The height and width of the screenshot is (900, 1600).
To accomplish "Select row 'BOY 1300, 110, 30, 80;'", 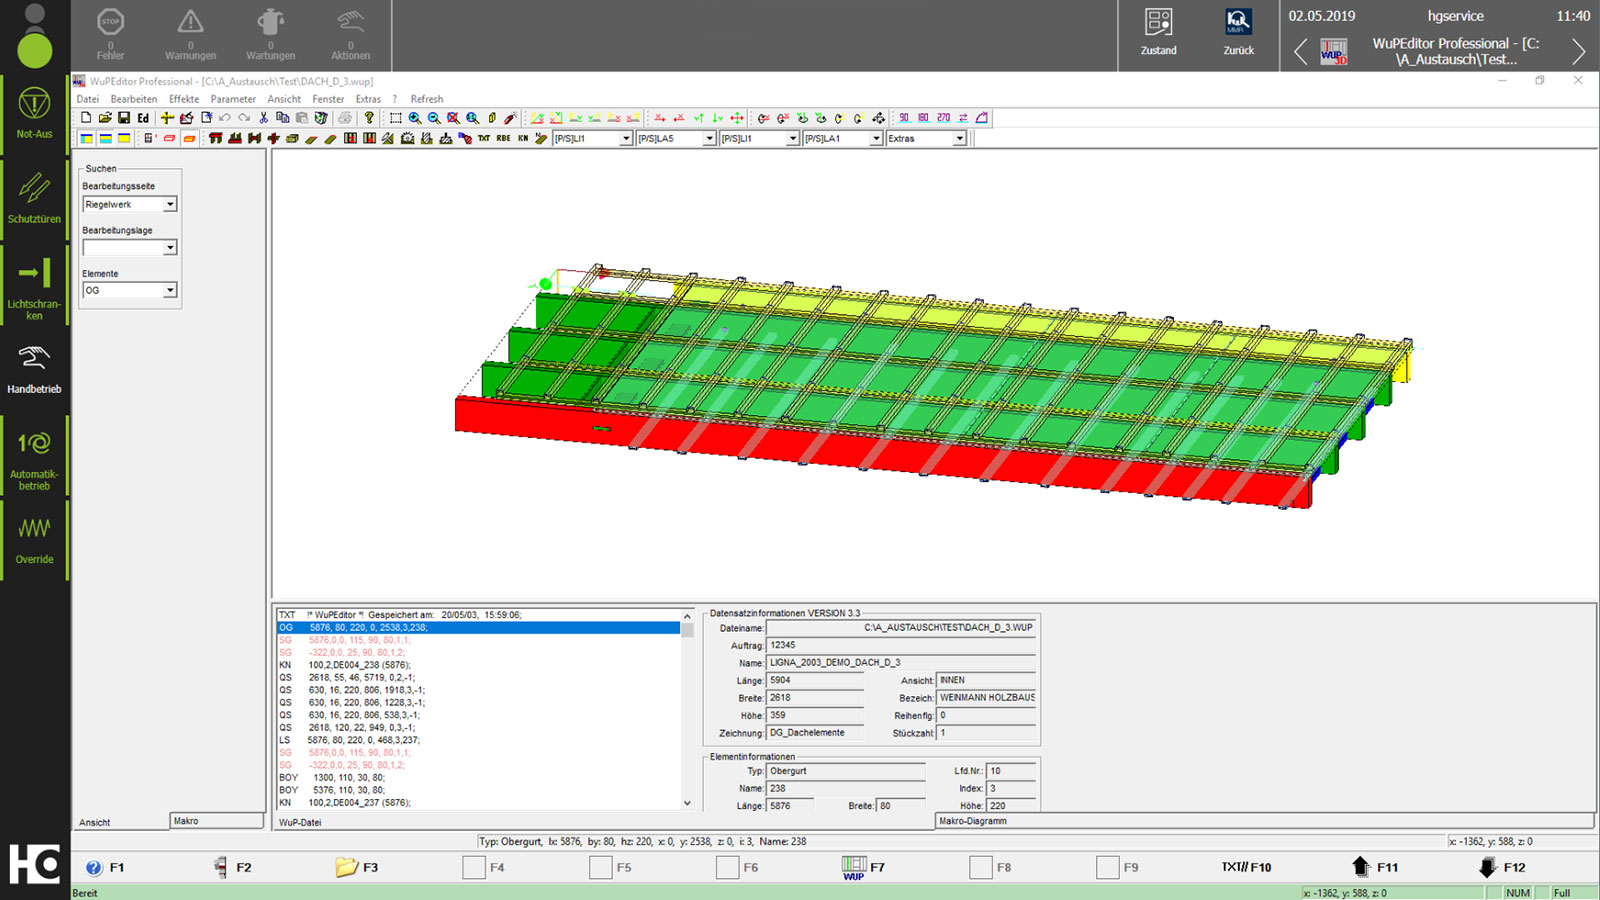I will [478, 777].
